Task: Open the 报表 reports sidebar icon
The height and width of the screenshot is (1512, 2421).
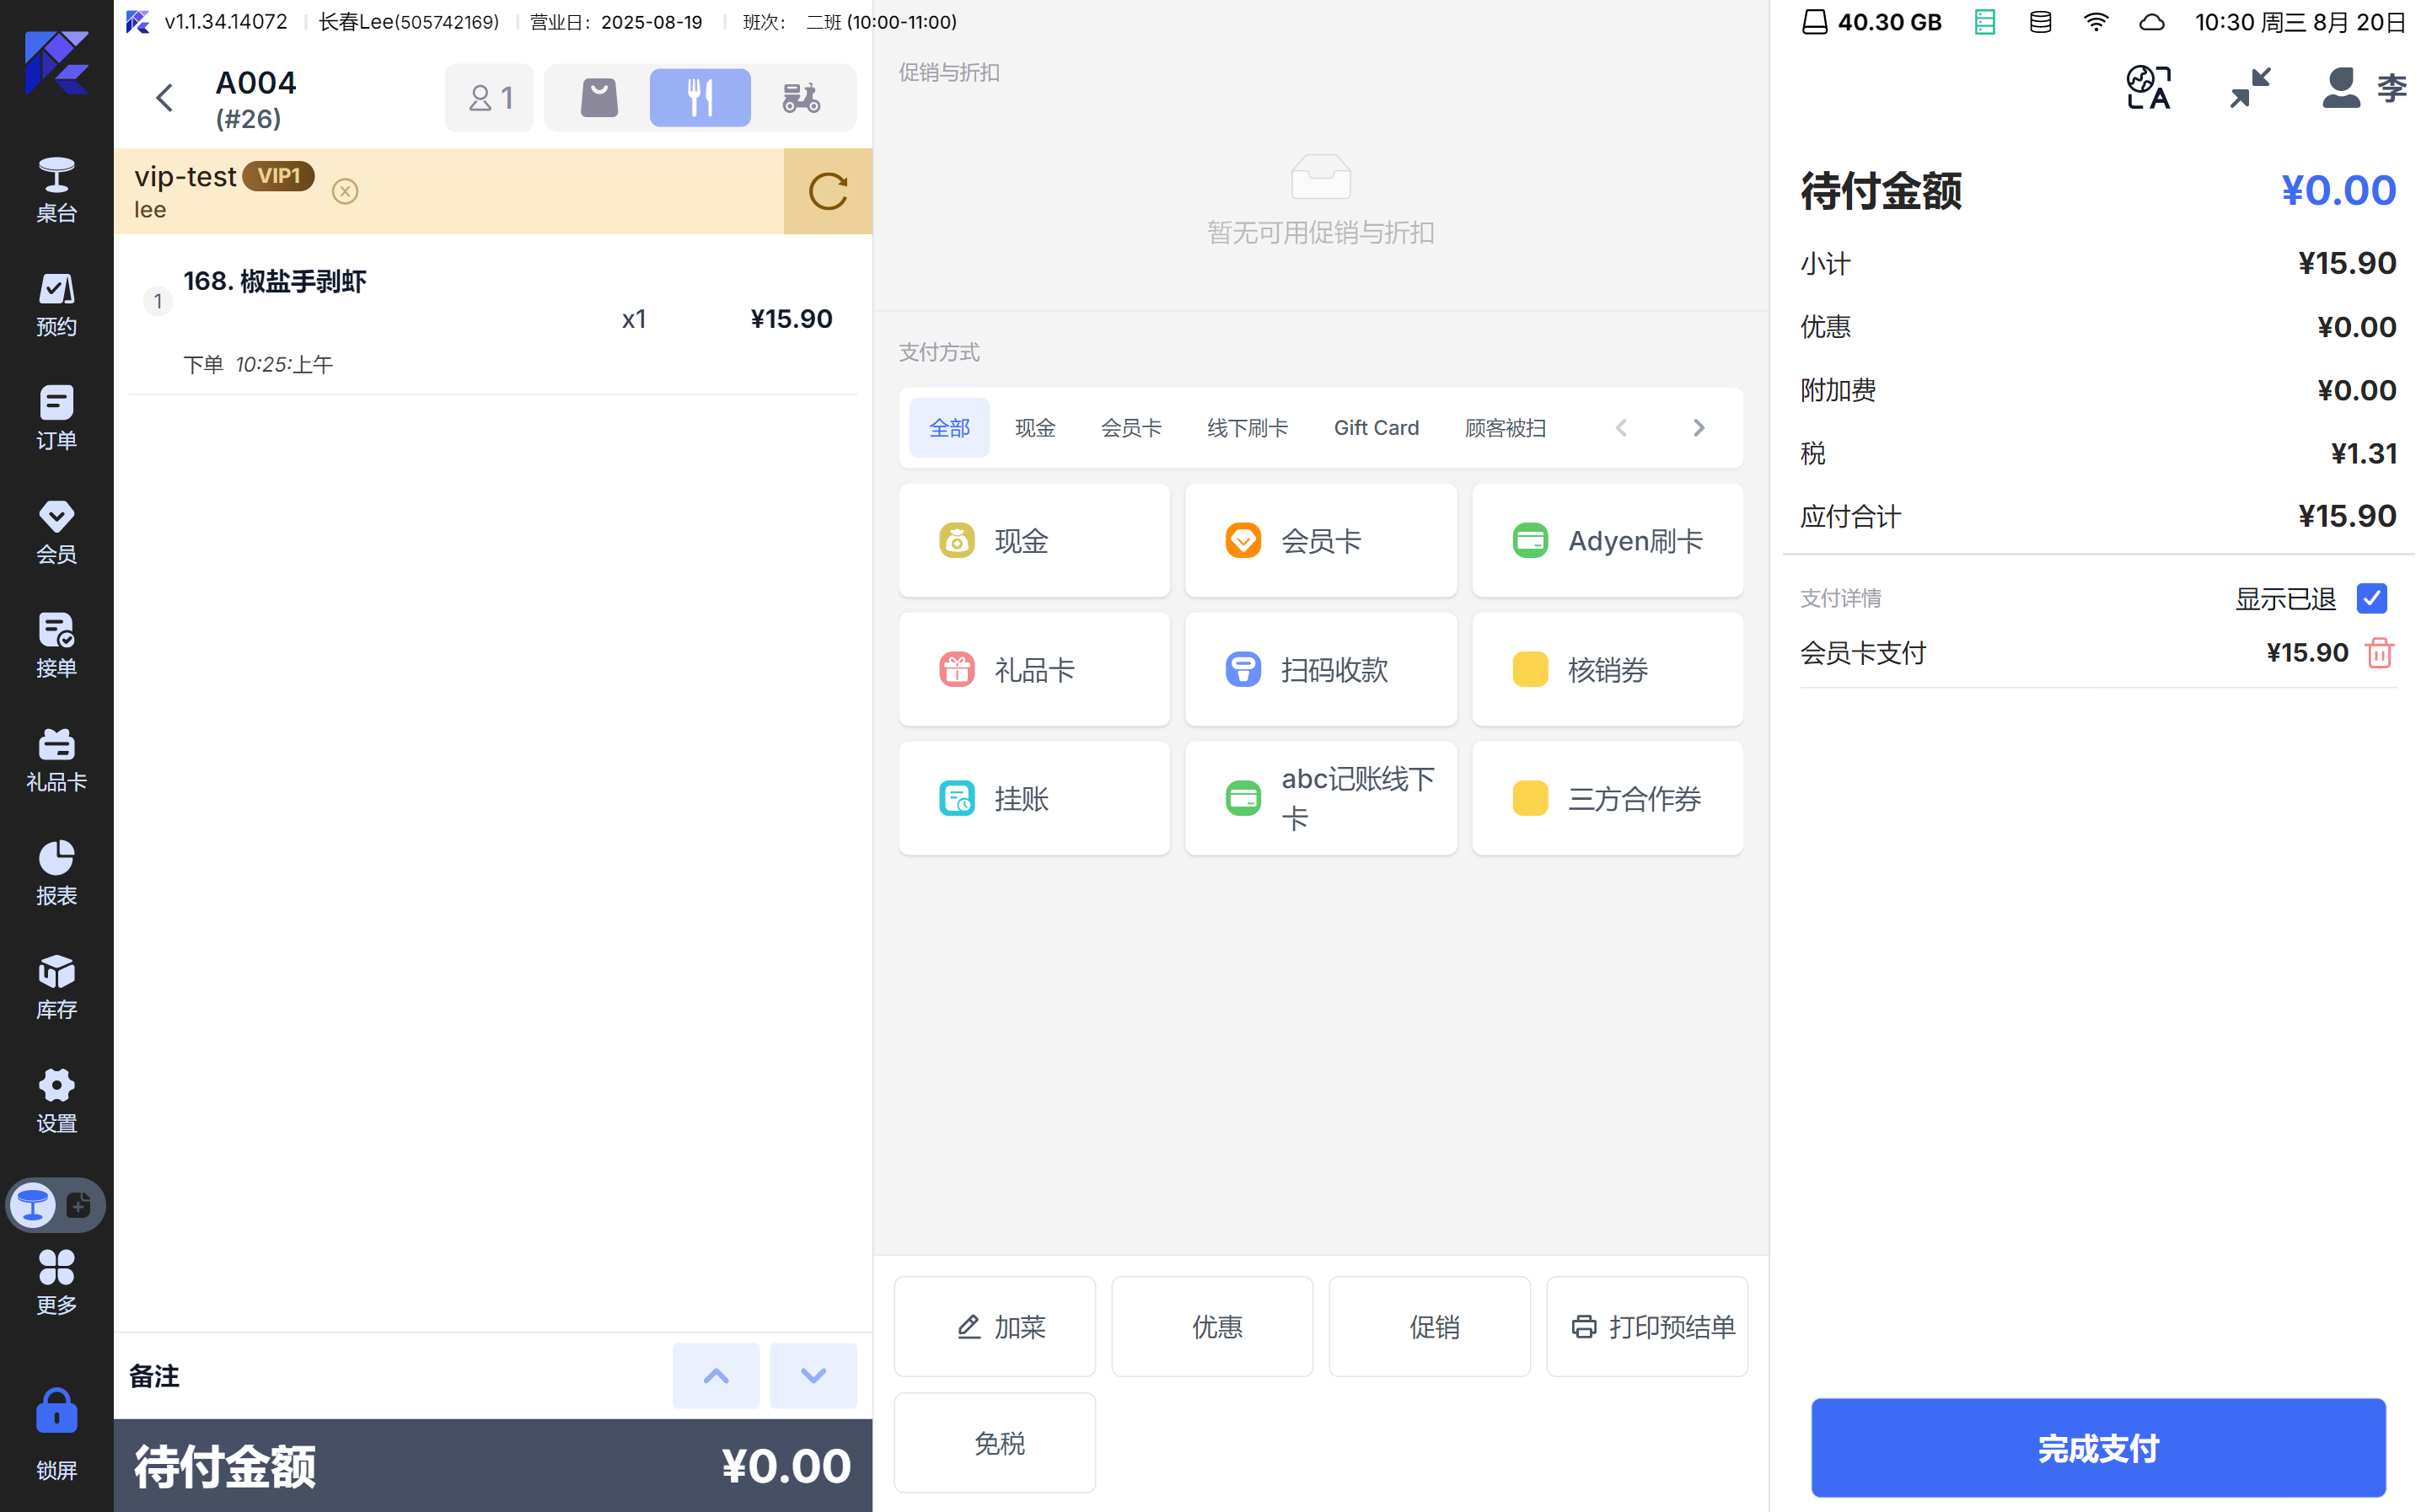Action: (56, 873)
